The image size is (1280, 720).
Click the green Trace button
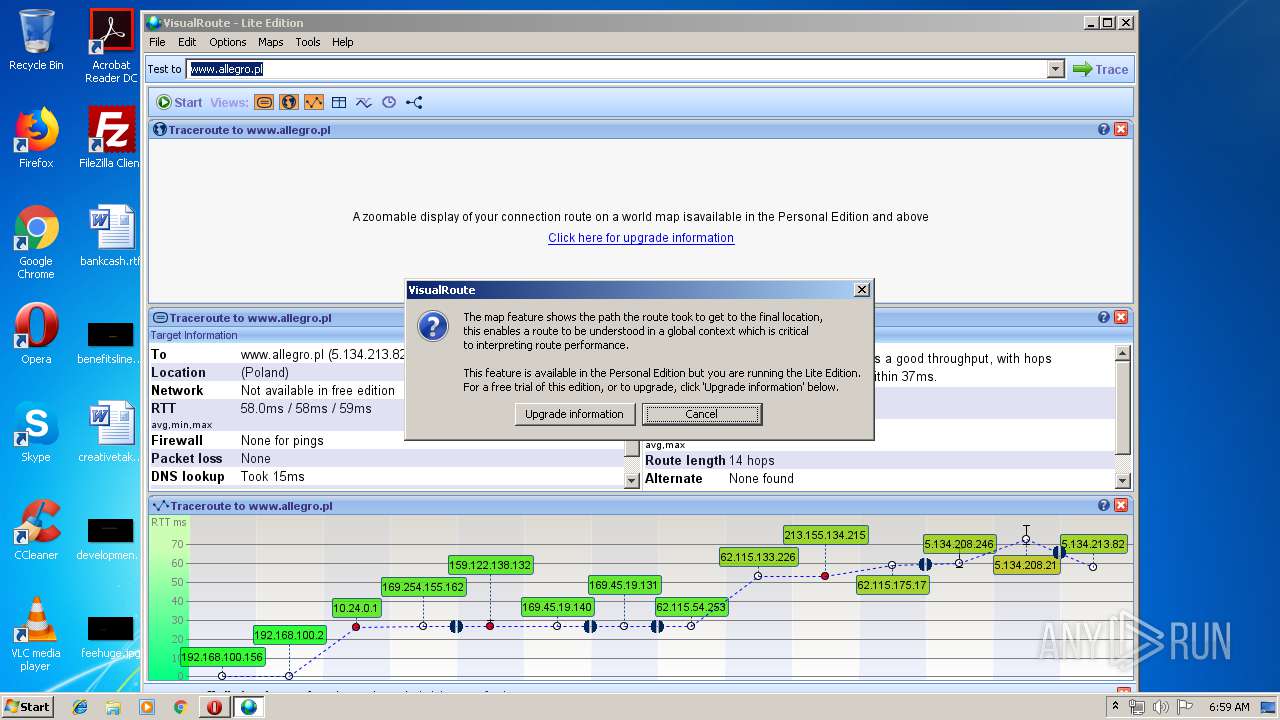[x=1100, y=69]
